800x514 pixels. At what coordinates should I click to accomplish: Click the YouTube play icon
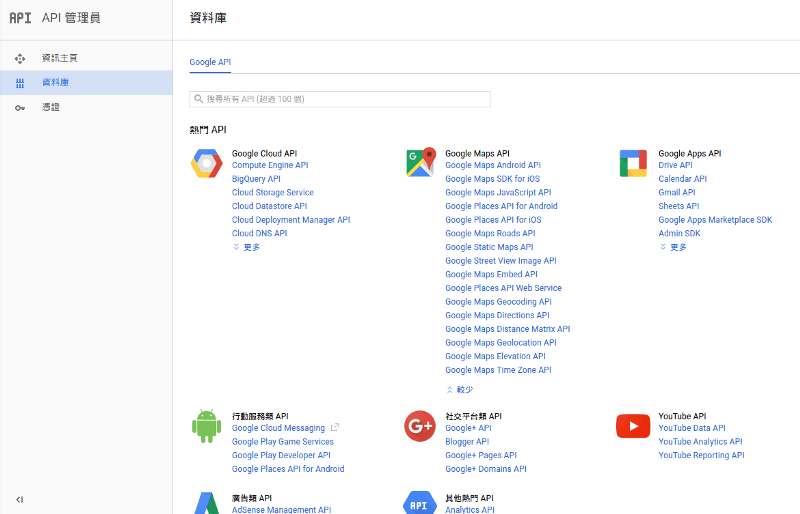pos(633,426)
